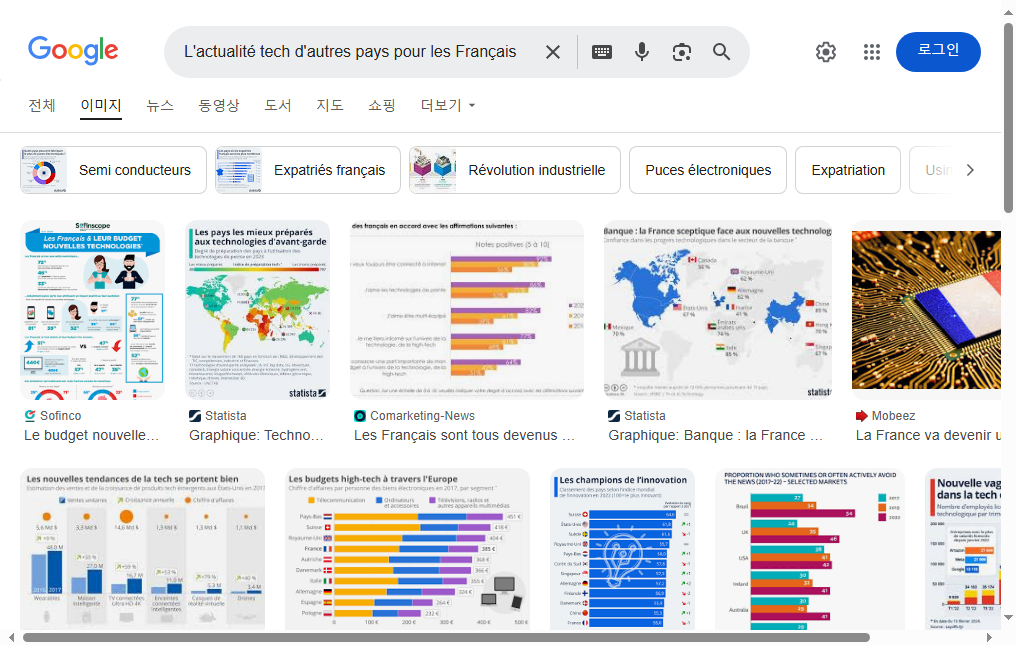Click the vertical scrollbar thumb
The image size is (1016, 645).
1008,117
